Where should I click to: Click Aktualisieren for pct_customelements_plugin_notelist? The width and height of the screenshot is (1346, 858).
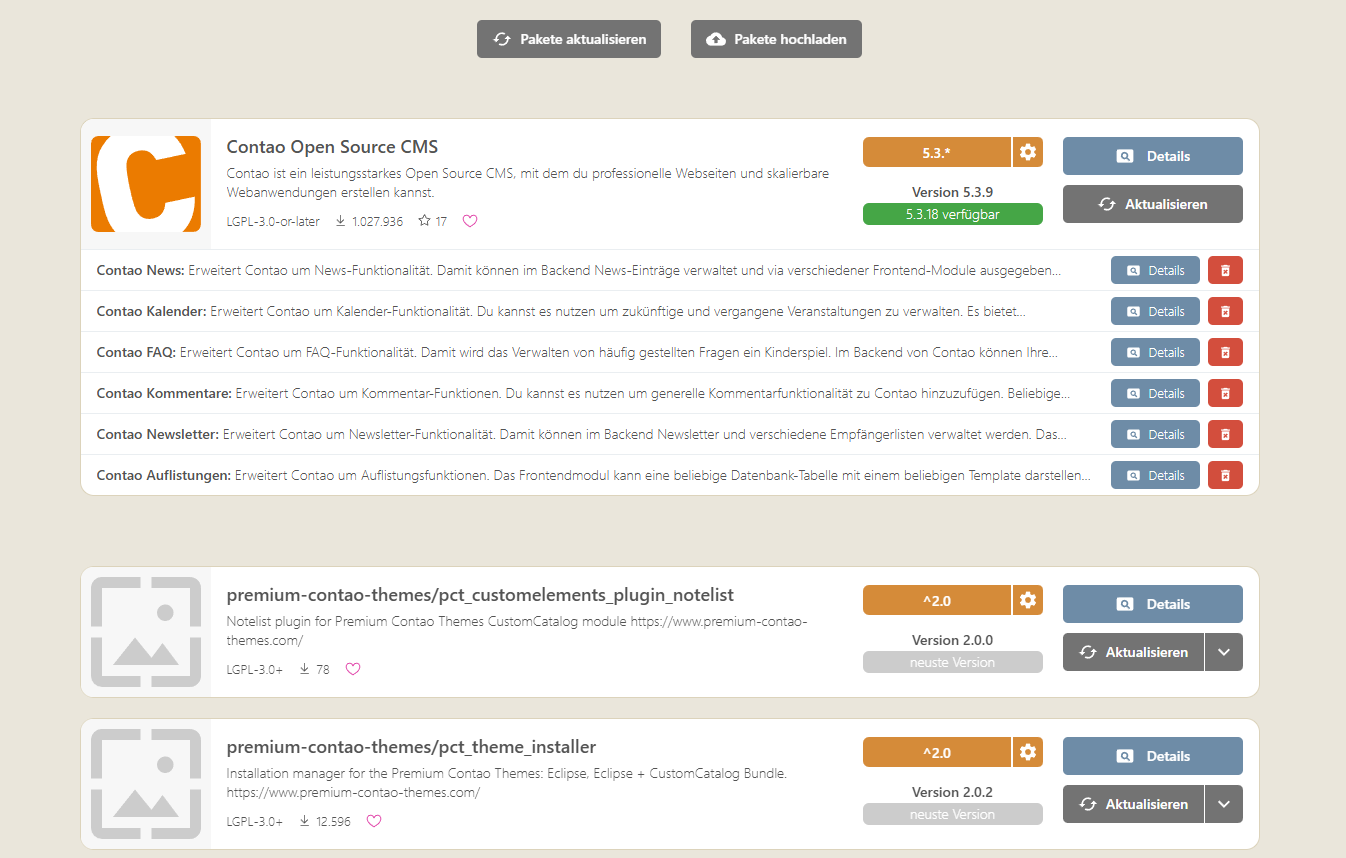[x=1133, y=652]
